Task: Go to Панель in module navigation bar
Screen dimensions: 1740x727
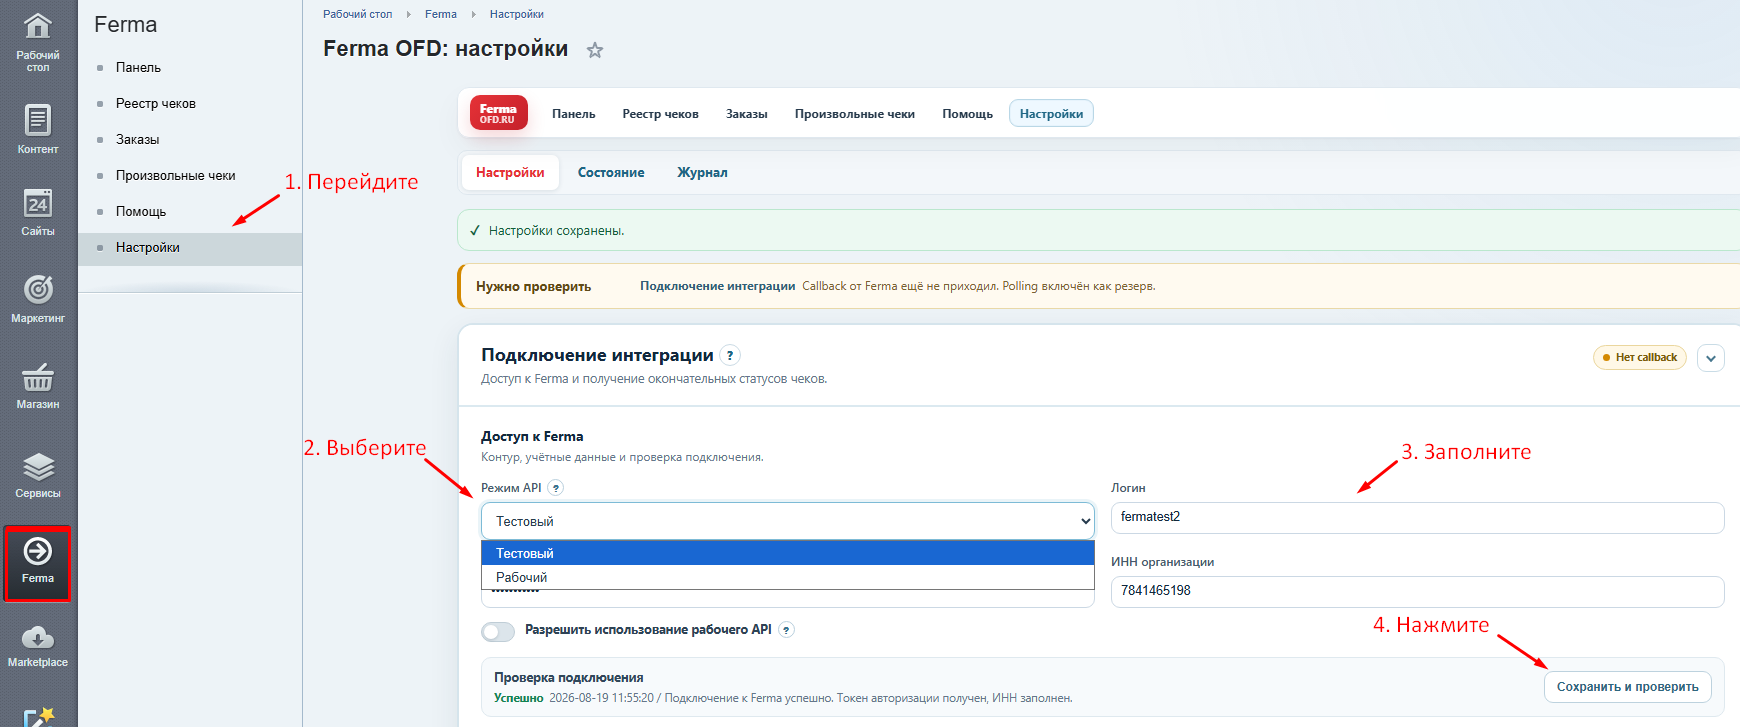Action: pyautogui.click(x=574, y=114)
